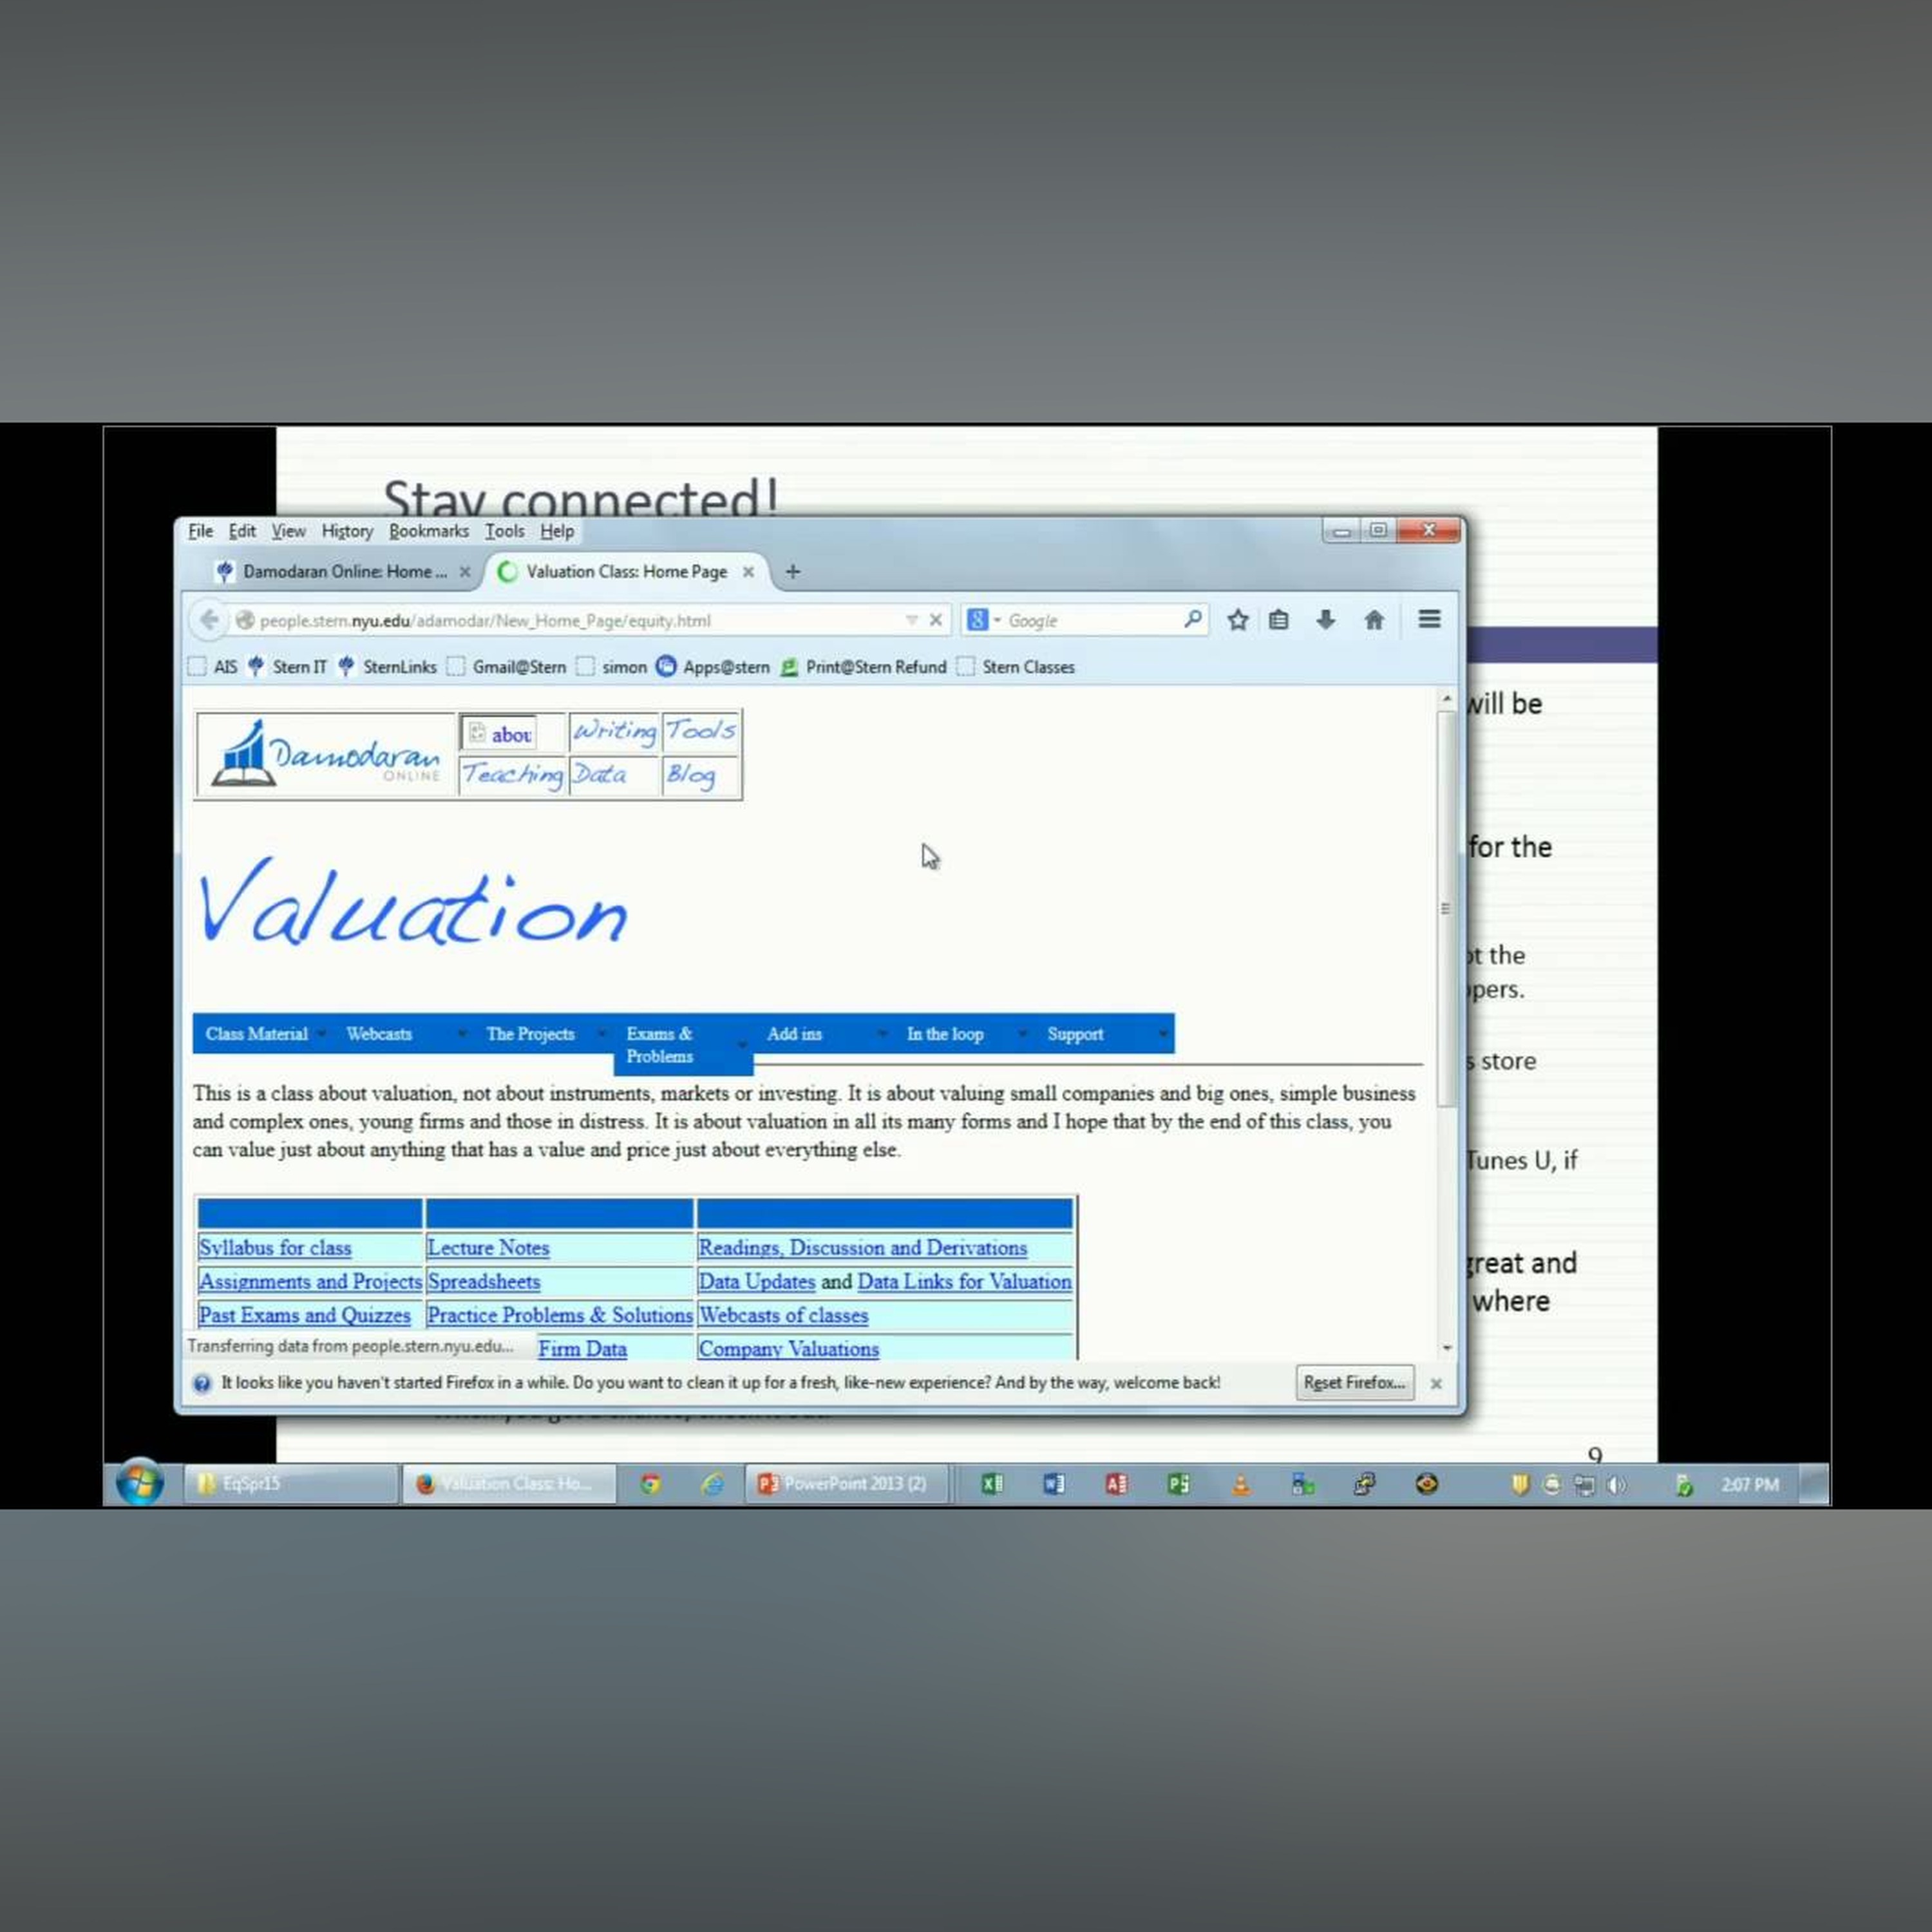Viewport: 1932px width, 1932px height.
Task: Stop loading with the address bar X
Action: (x=935, y=620)
